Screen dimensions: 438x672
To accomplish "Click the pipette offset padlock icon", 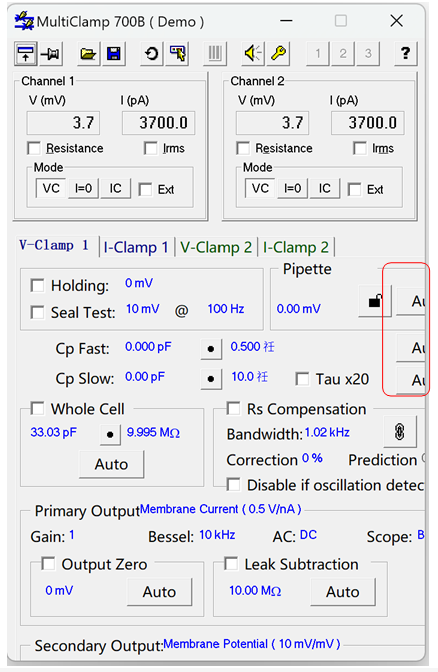I will [x=375, y=302].
